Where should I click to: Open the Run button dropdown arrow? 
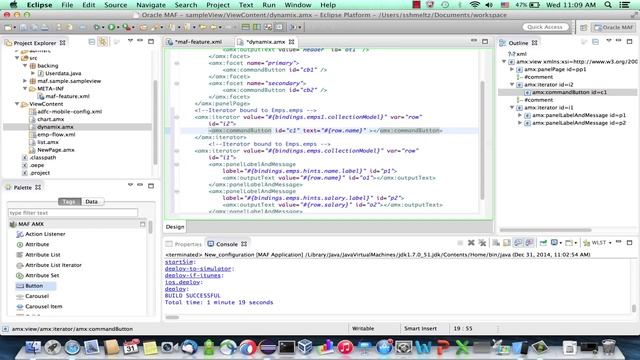118,27
